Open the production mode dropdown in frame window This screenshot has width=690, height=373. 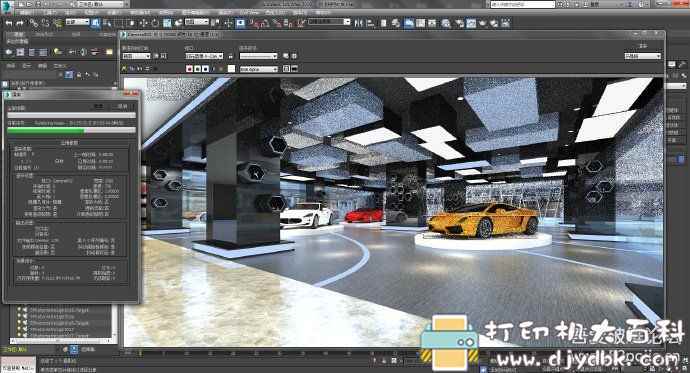tap(642, 56)
